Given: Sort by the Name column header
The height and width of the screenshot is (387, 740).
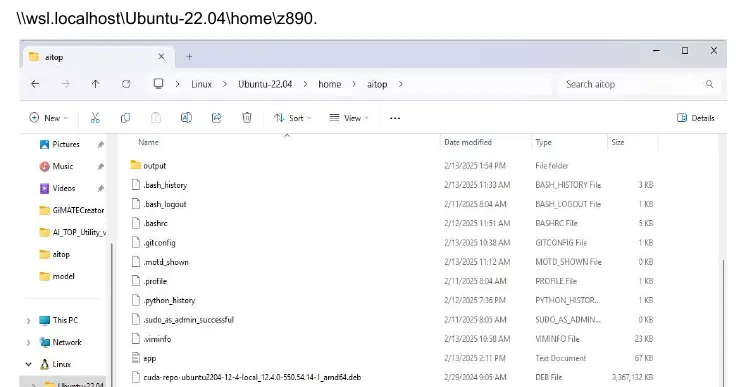Looking at the screenshot, I should (x=148, y=142).
